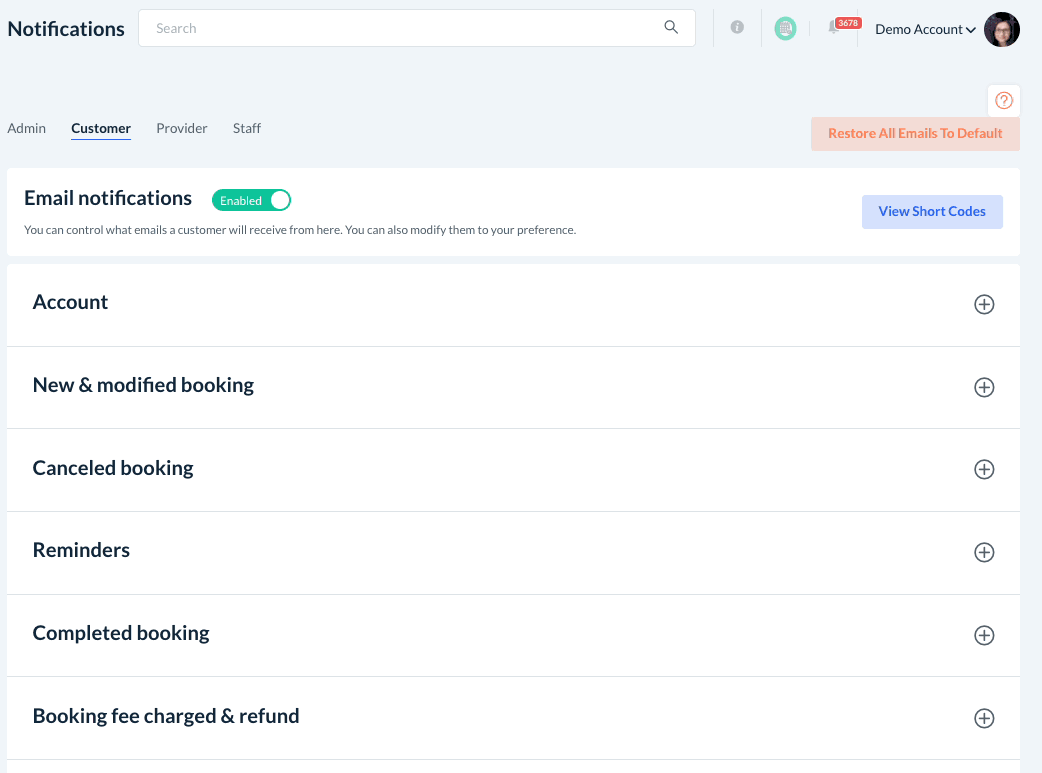Toggle the Email notifications Enabled switch
The image size is (1042, 773).
click(251, 200)
